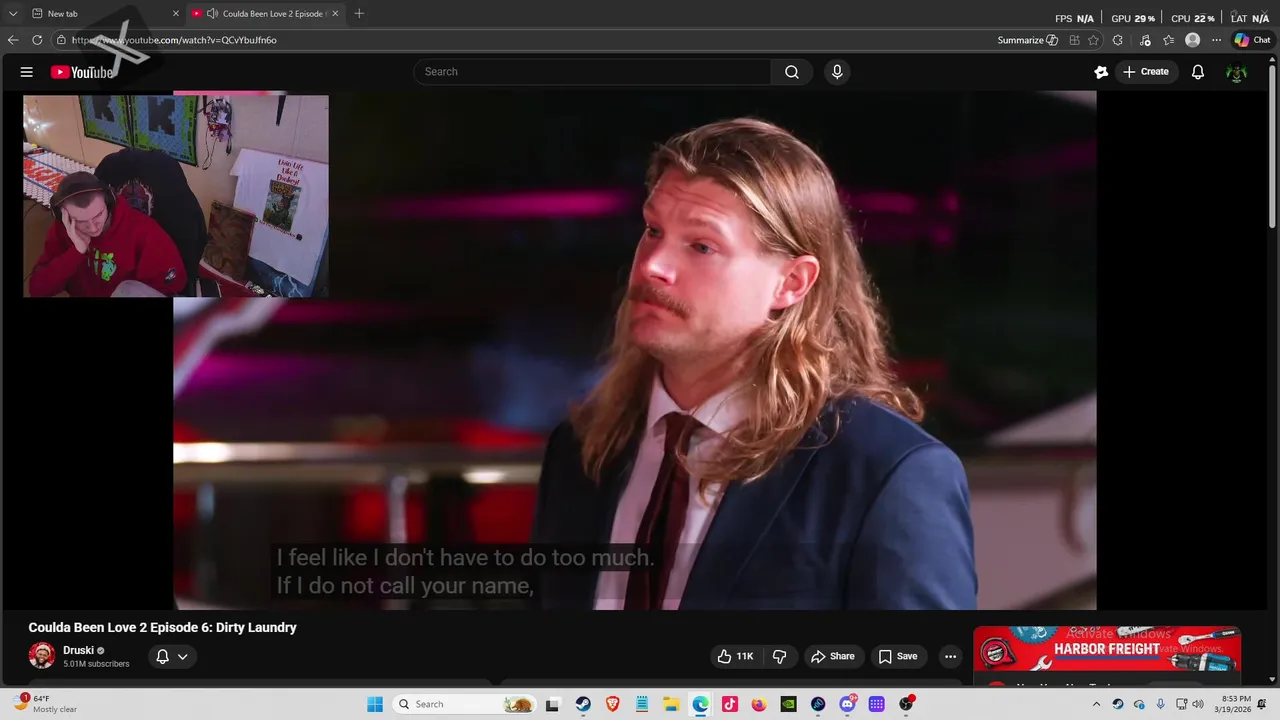Open the Windows Start menu
Screen dimensions: 1280x720
coord(375,704)
